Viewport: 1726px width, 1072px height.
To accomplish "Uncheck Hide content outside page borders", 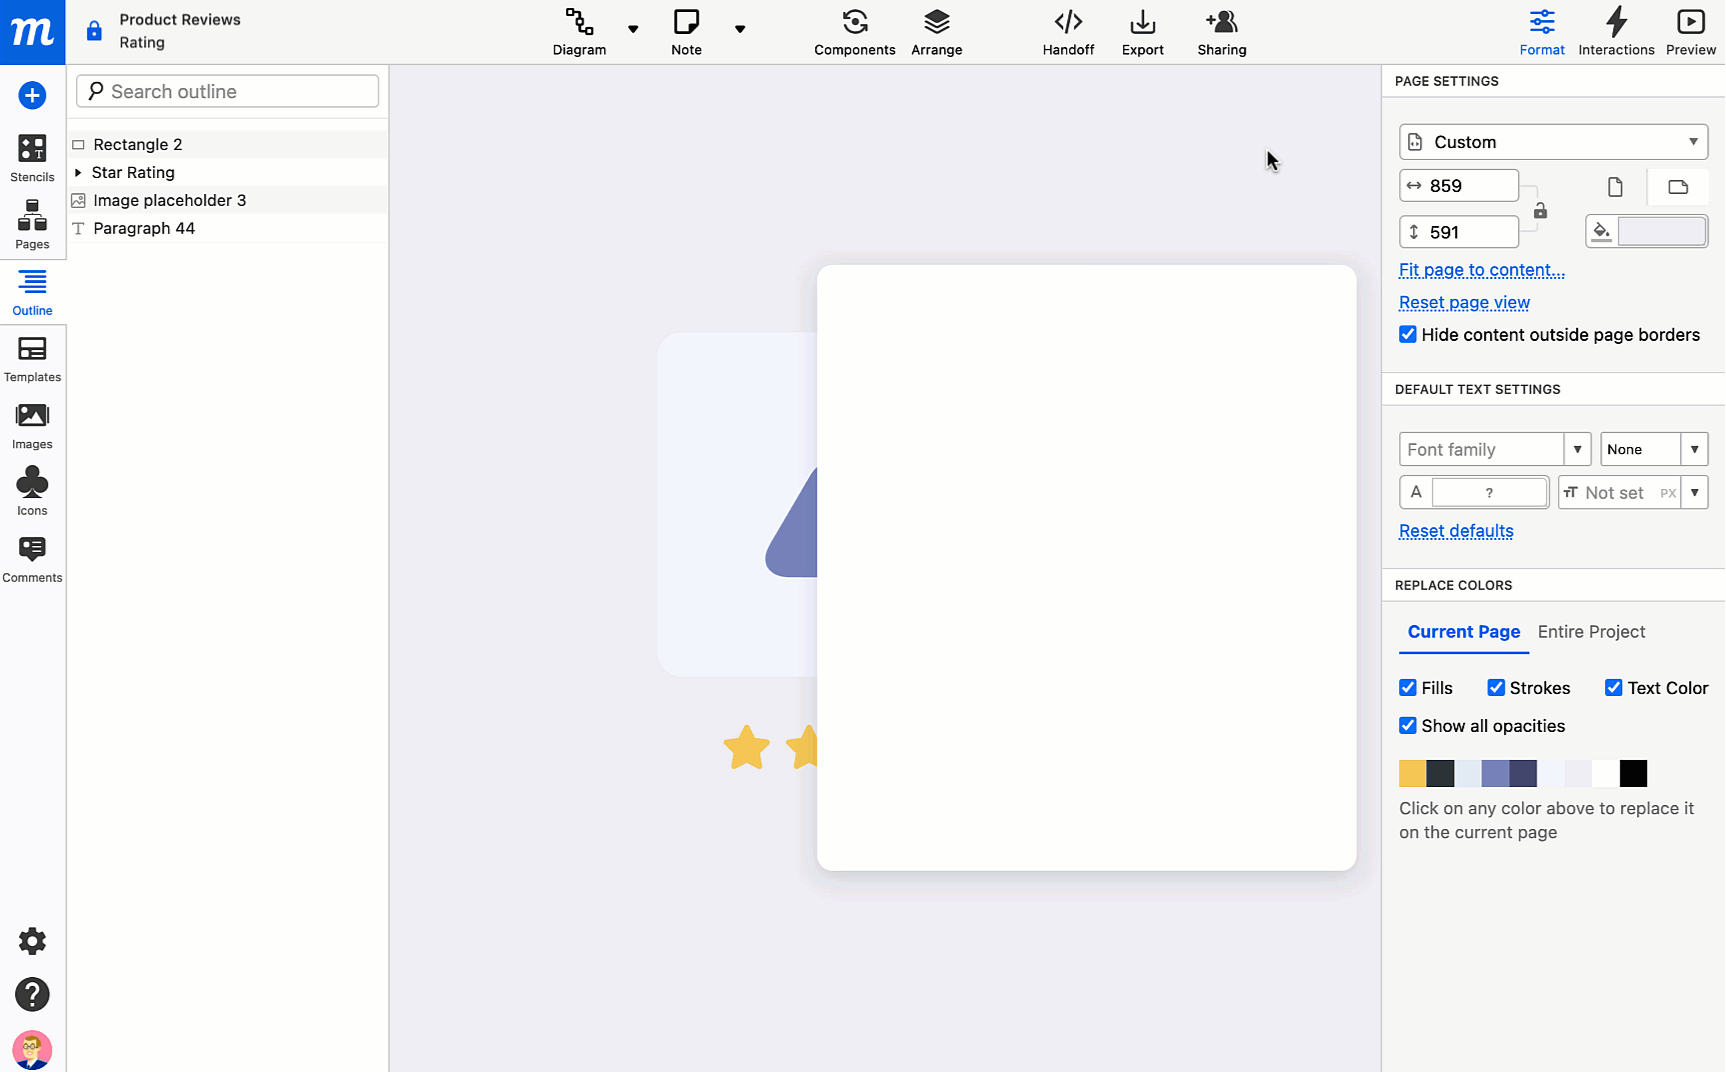I will (x=1408, y=334).
